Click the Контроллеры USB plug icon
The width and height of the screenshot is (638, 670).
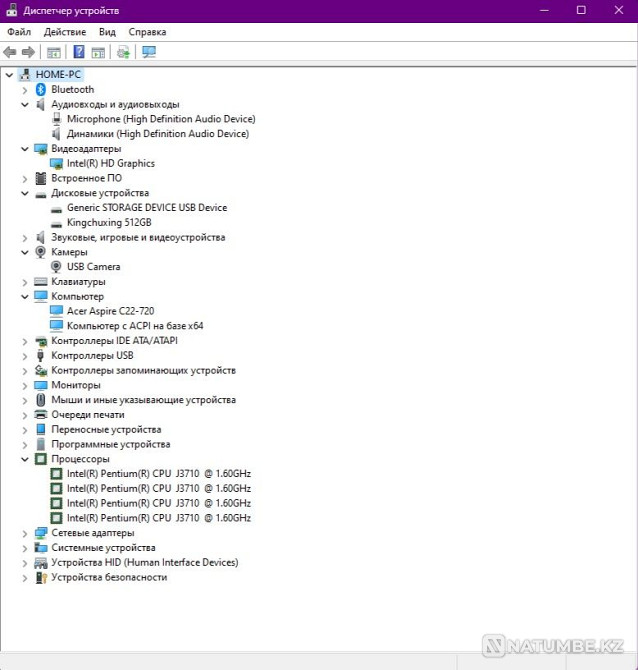41,356
